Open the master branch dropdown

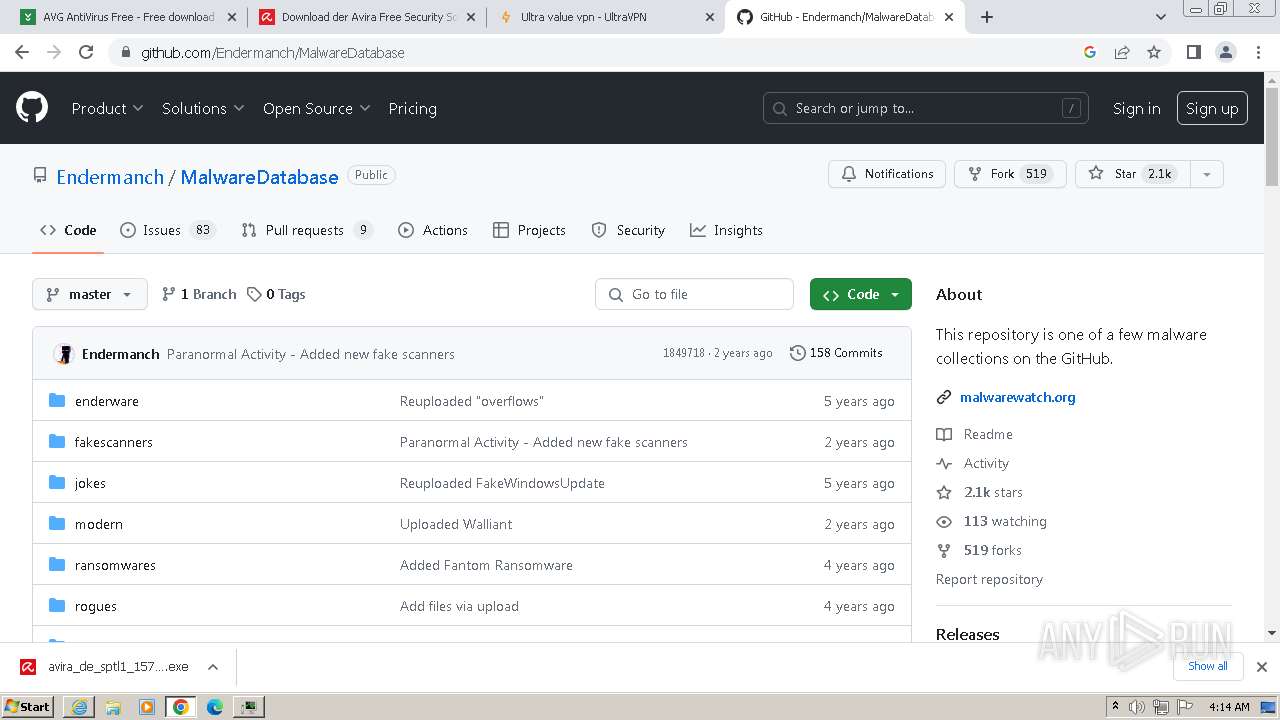[x=90, y=294]
